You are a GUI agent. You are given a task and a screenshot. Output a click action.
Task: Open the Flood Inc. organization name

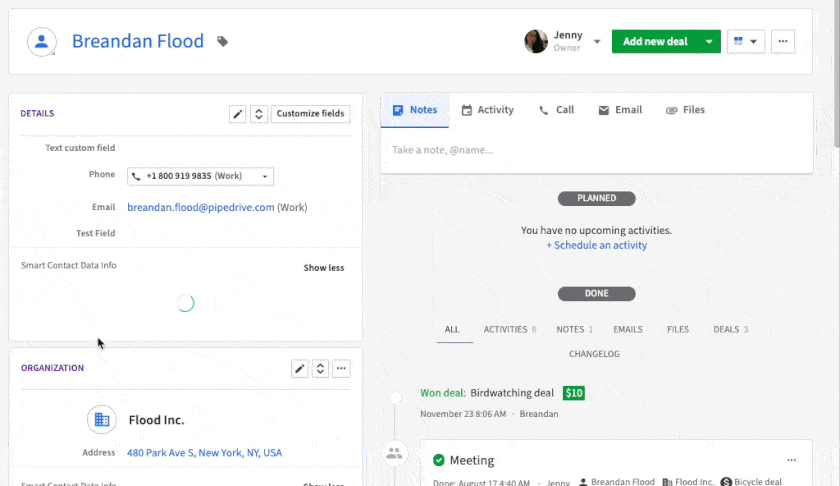(156, 420)
